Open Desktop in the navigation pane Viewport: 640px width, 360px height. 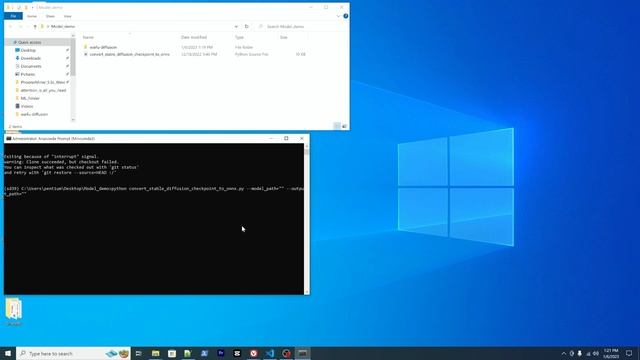point(28,50)
